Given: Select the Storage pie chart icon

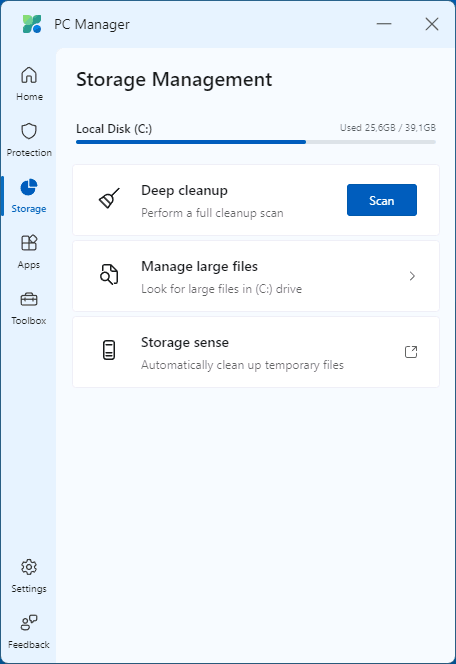Looking at the screenshot, I should 29,187.
